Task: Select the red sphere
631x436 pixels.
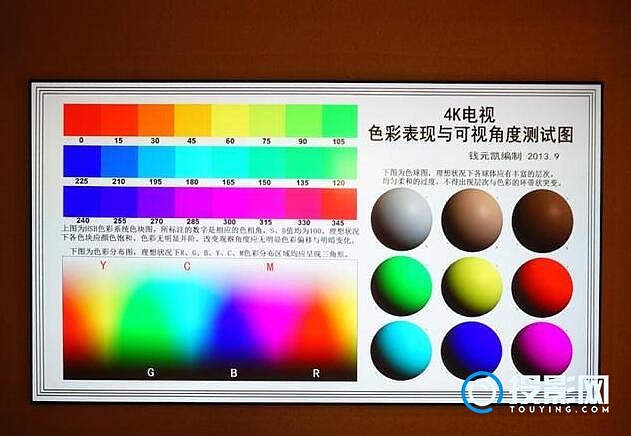Action: point(542,287)
